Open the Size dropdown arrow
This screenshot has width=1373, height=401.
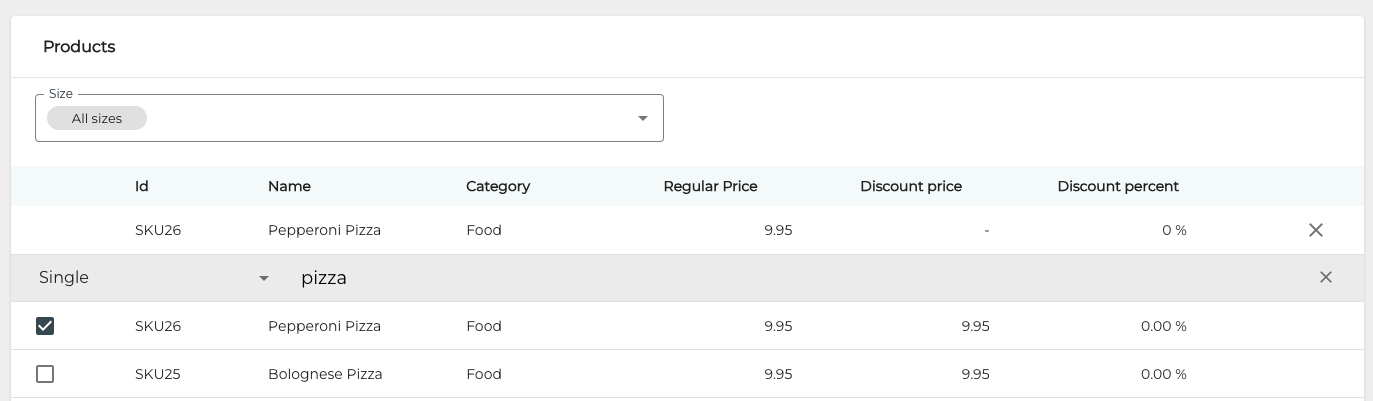click(x=643, y=118)
